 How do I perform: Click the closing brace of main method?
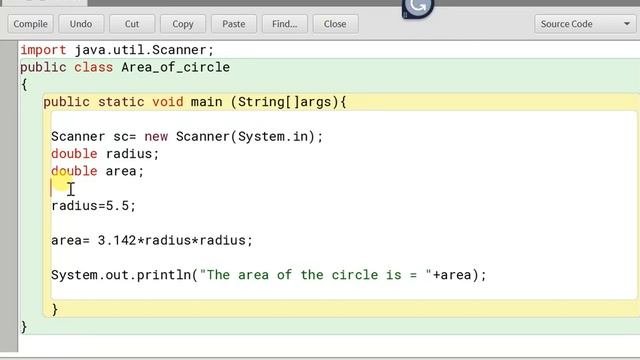55,310
